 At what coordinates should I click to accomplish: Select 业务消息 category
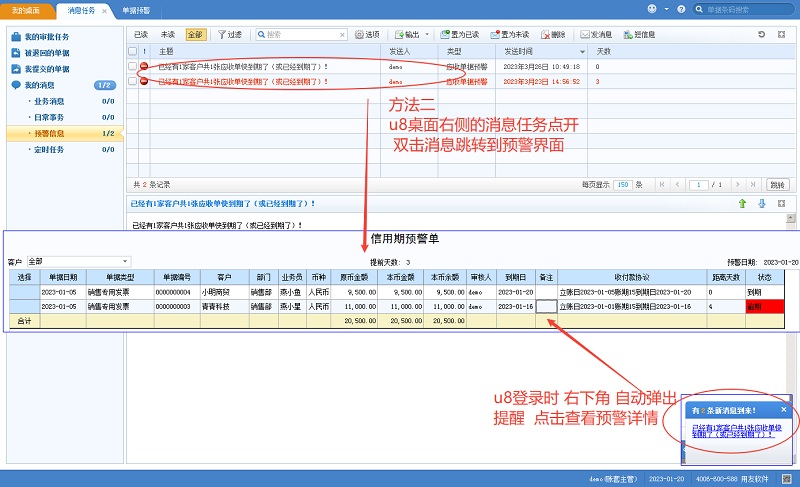tap(49, 101)
